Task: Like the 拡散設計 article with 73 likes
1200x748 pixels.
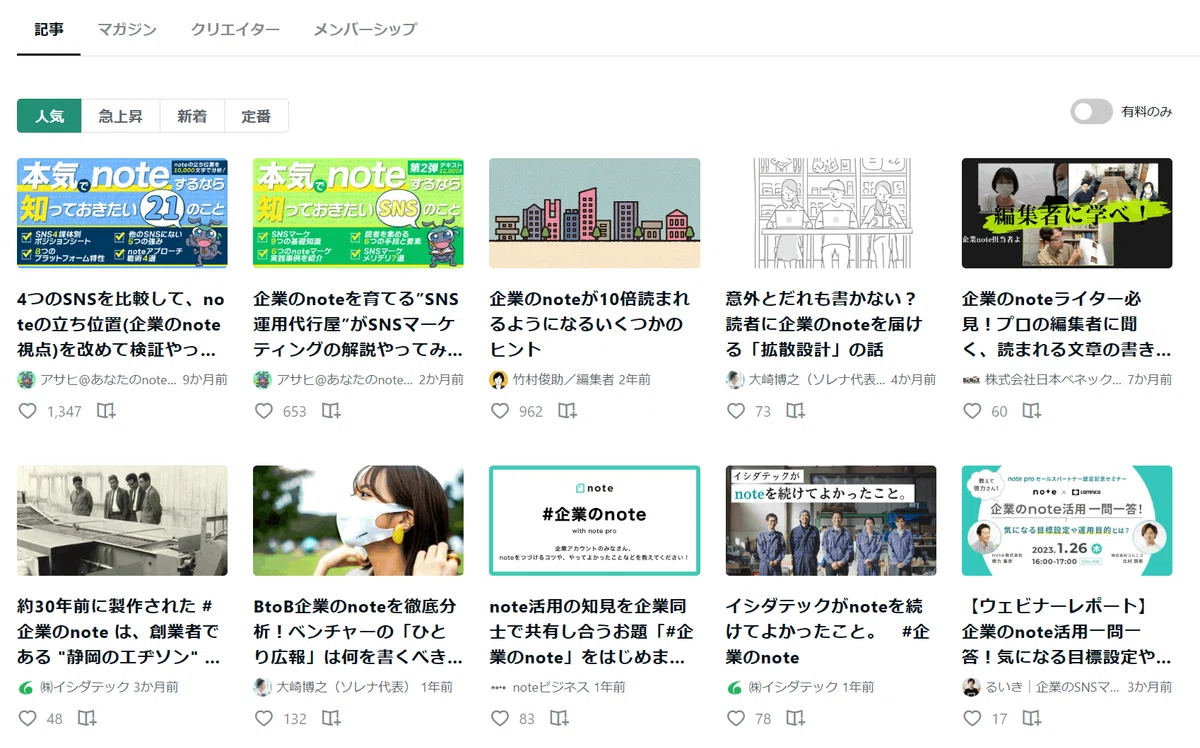Action: pos(736,411)
